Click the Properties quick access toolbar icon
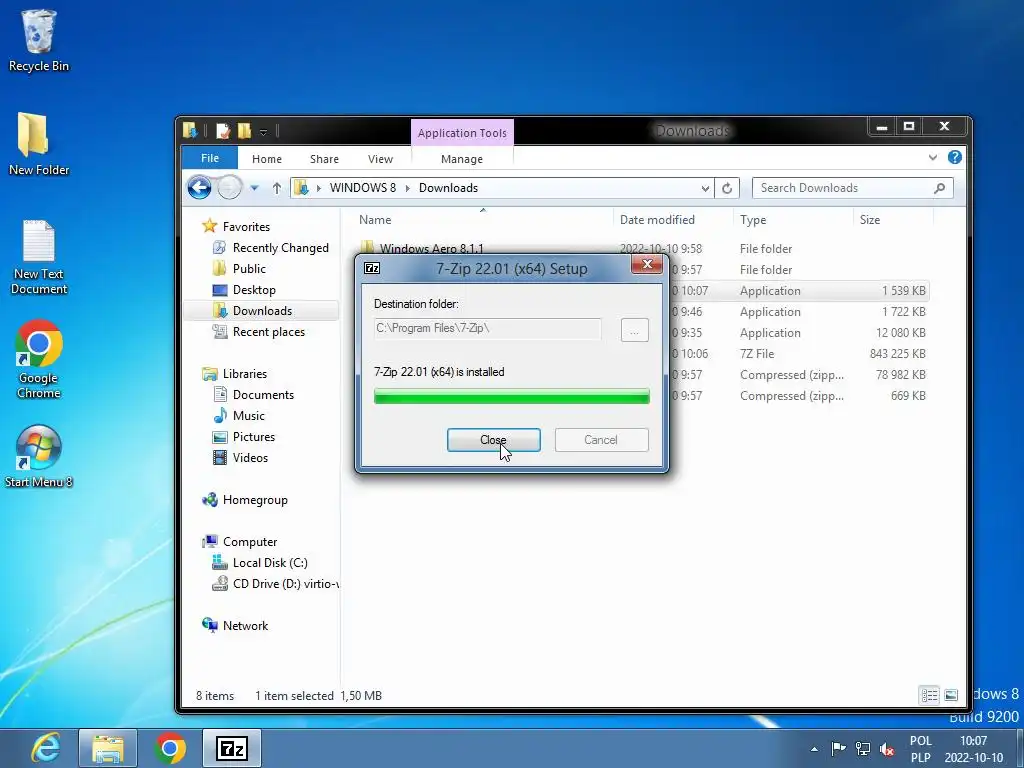 click(x=223, y=131)
